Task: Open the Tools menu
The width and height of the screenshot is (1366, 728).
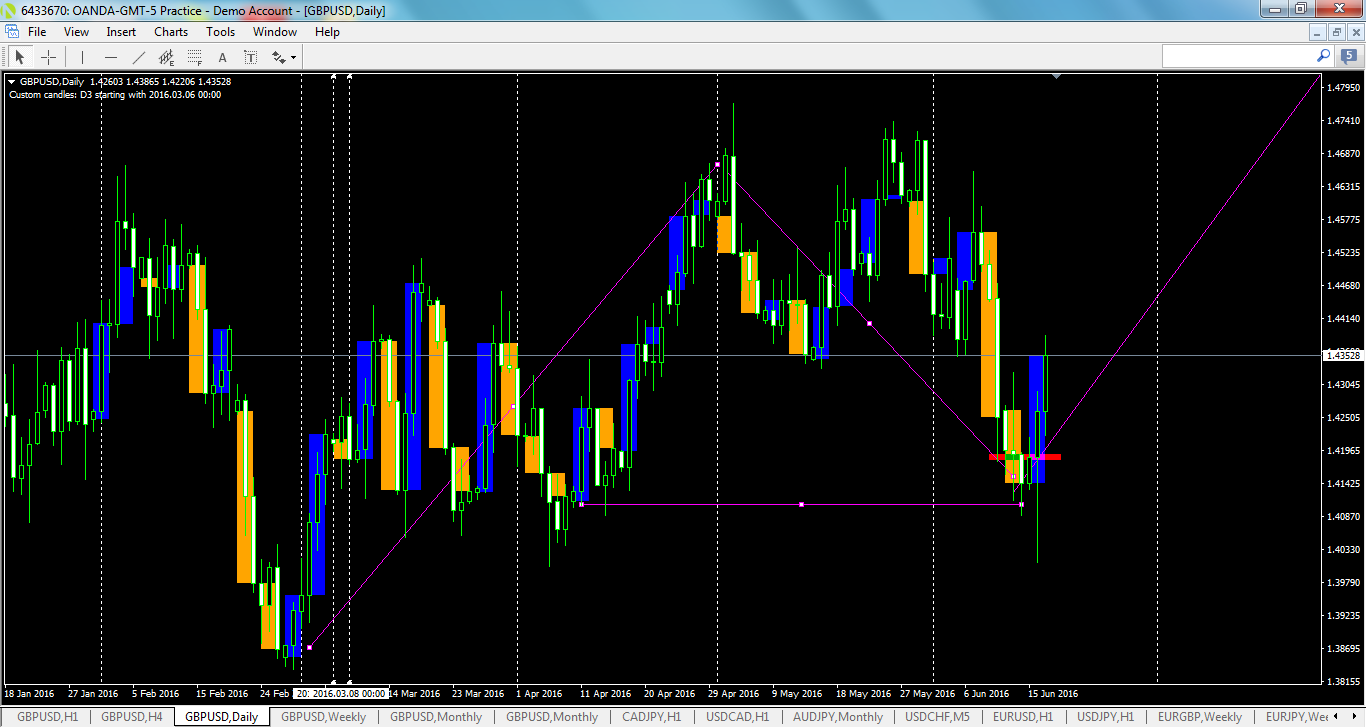Action: [220, 31]
